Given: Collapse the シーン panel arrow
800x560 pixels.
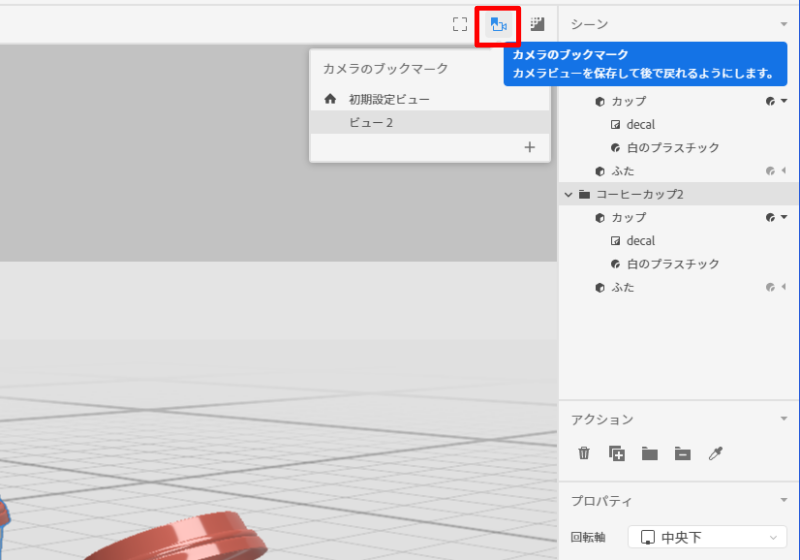Looking at the screenshot, I should pyautogui.click(x=784, y=24).
